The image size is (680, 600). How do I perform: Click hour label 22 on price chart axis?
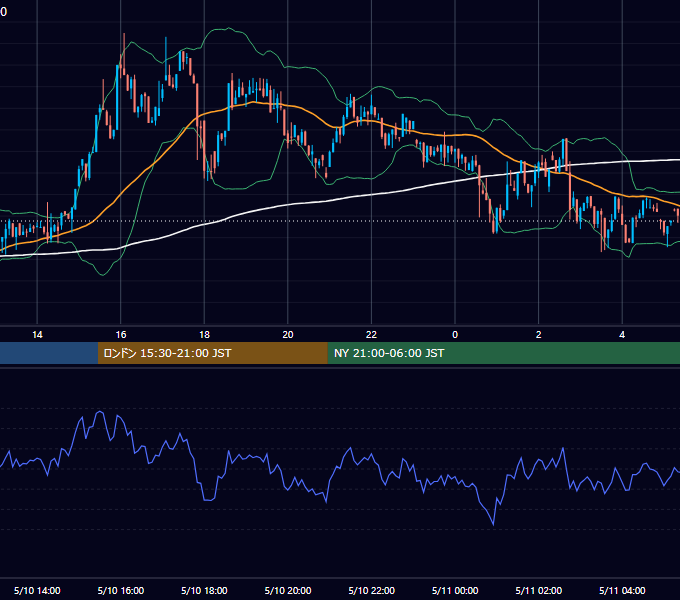tap(371, 335)
